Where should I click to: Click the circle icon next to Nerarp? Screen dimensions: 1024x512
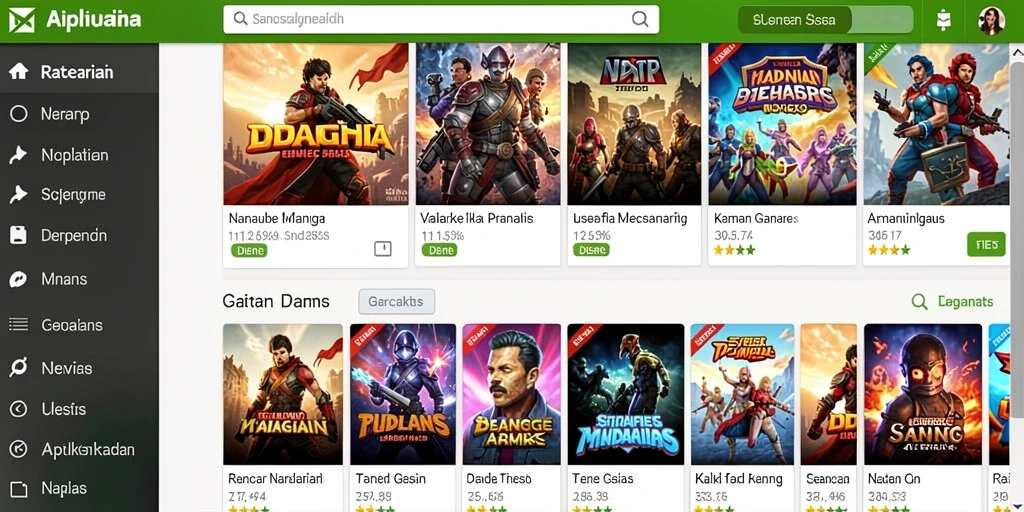tap(18, 114)
